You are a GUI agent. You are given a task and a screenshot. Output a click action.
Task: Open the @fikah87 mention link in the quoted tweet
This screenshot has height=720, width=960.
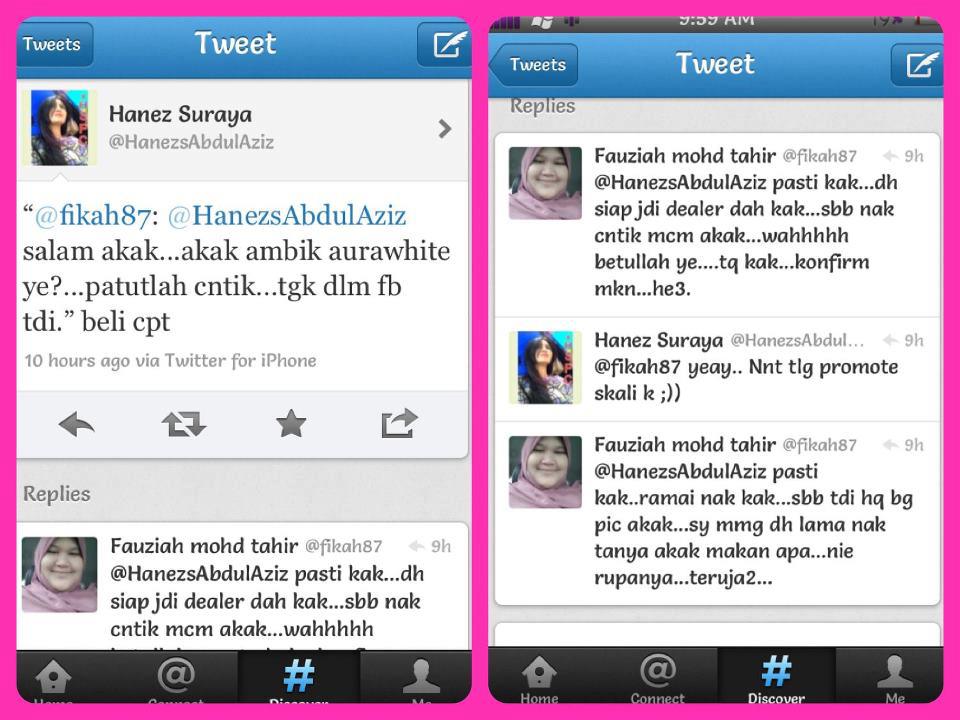coord(92,216)
